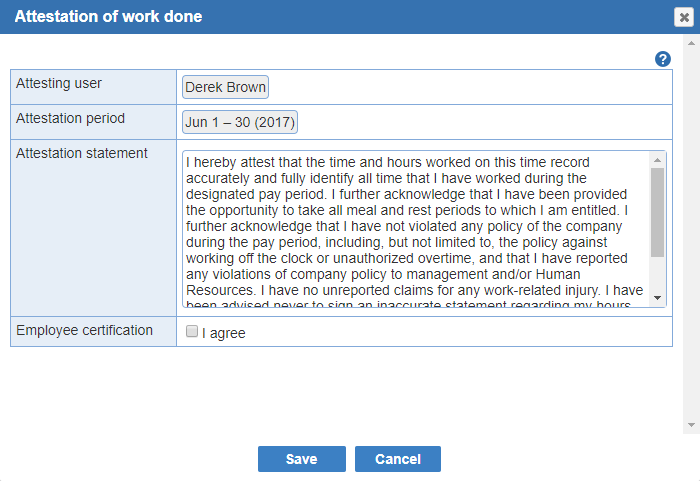Cancel the attestation dialog

click(x=398, y=459)
